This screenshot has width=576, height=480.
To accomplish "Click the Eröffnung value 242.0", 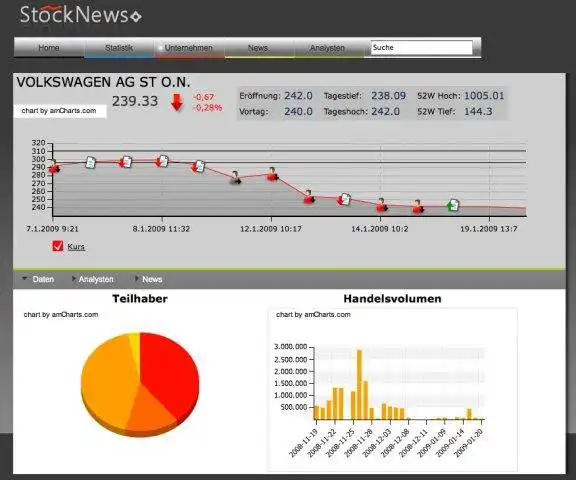I will coord(298,95).
